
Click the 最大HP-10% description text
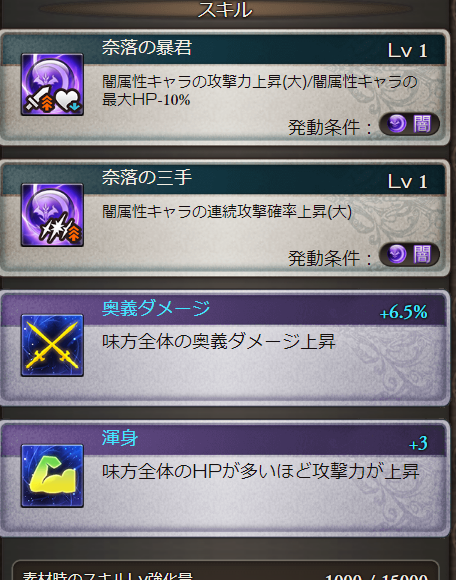tap(146, 100)
